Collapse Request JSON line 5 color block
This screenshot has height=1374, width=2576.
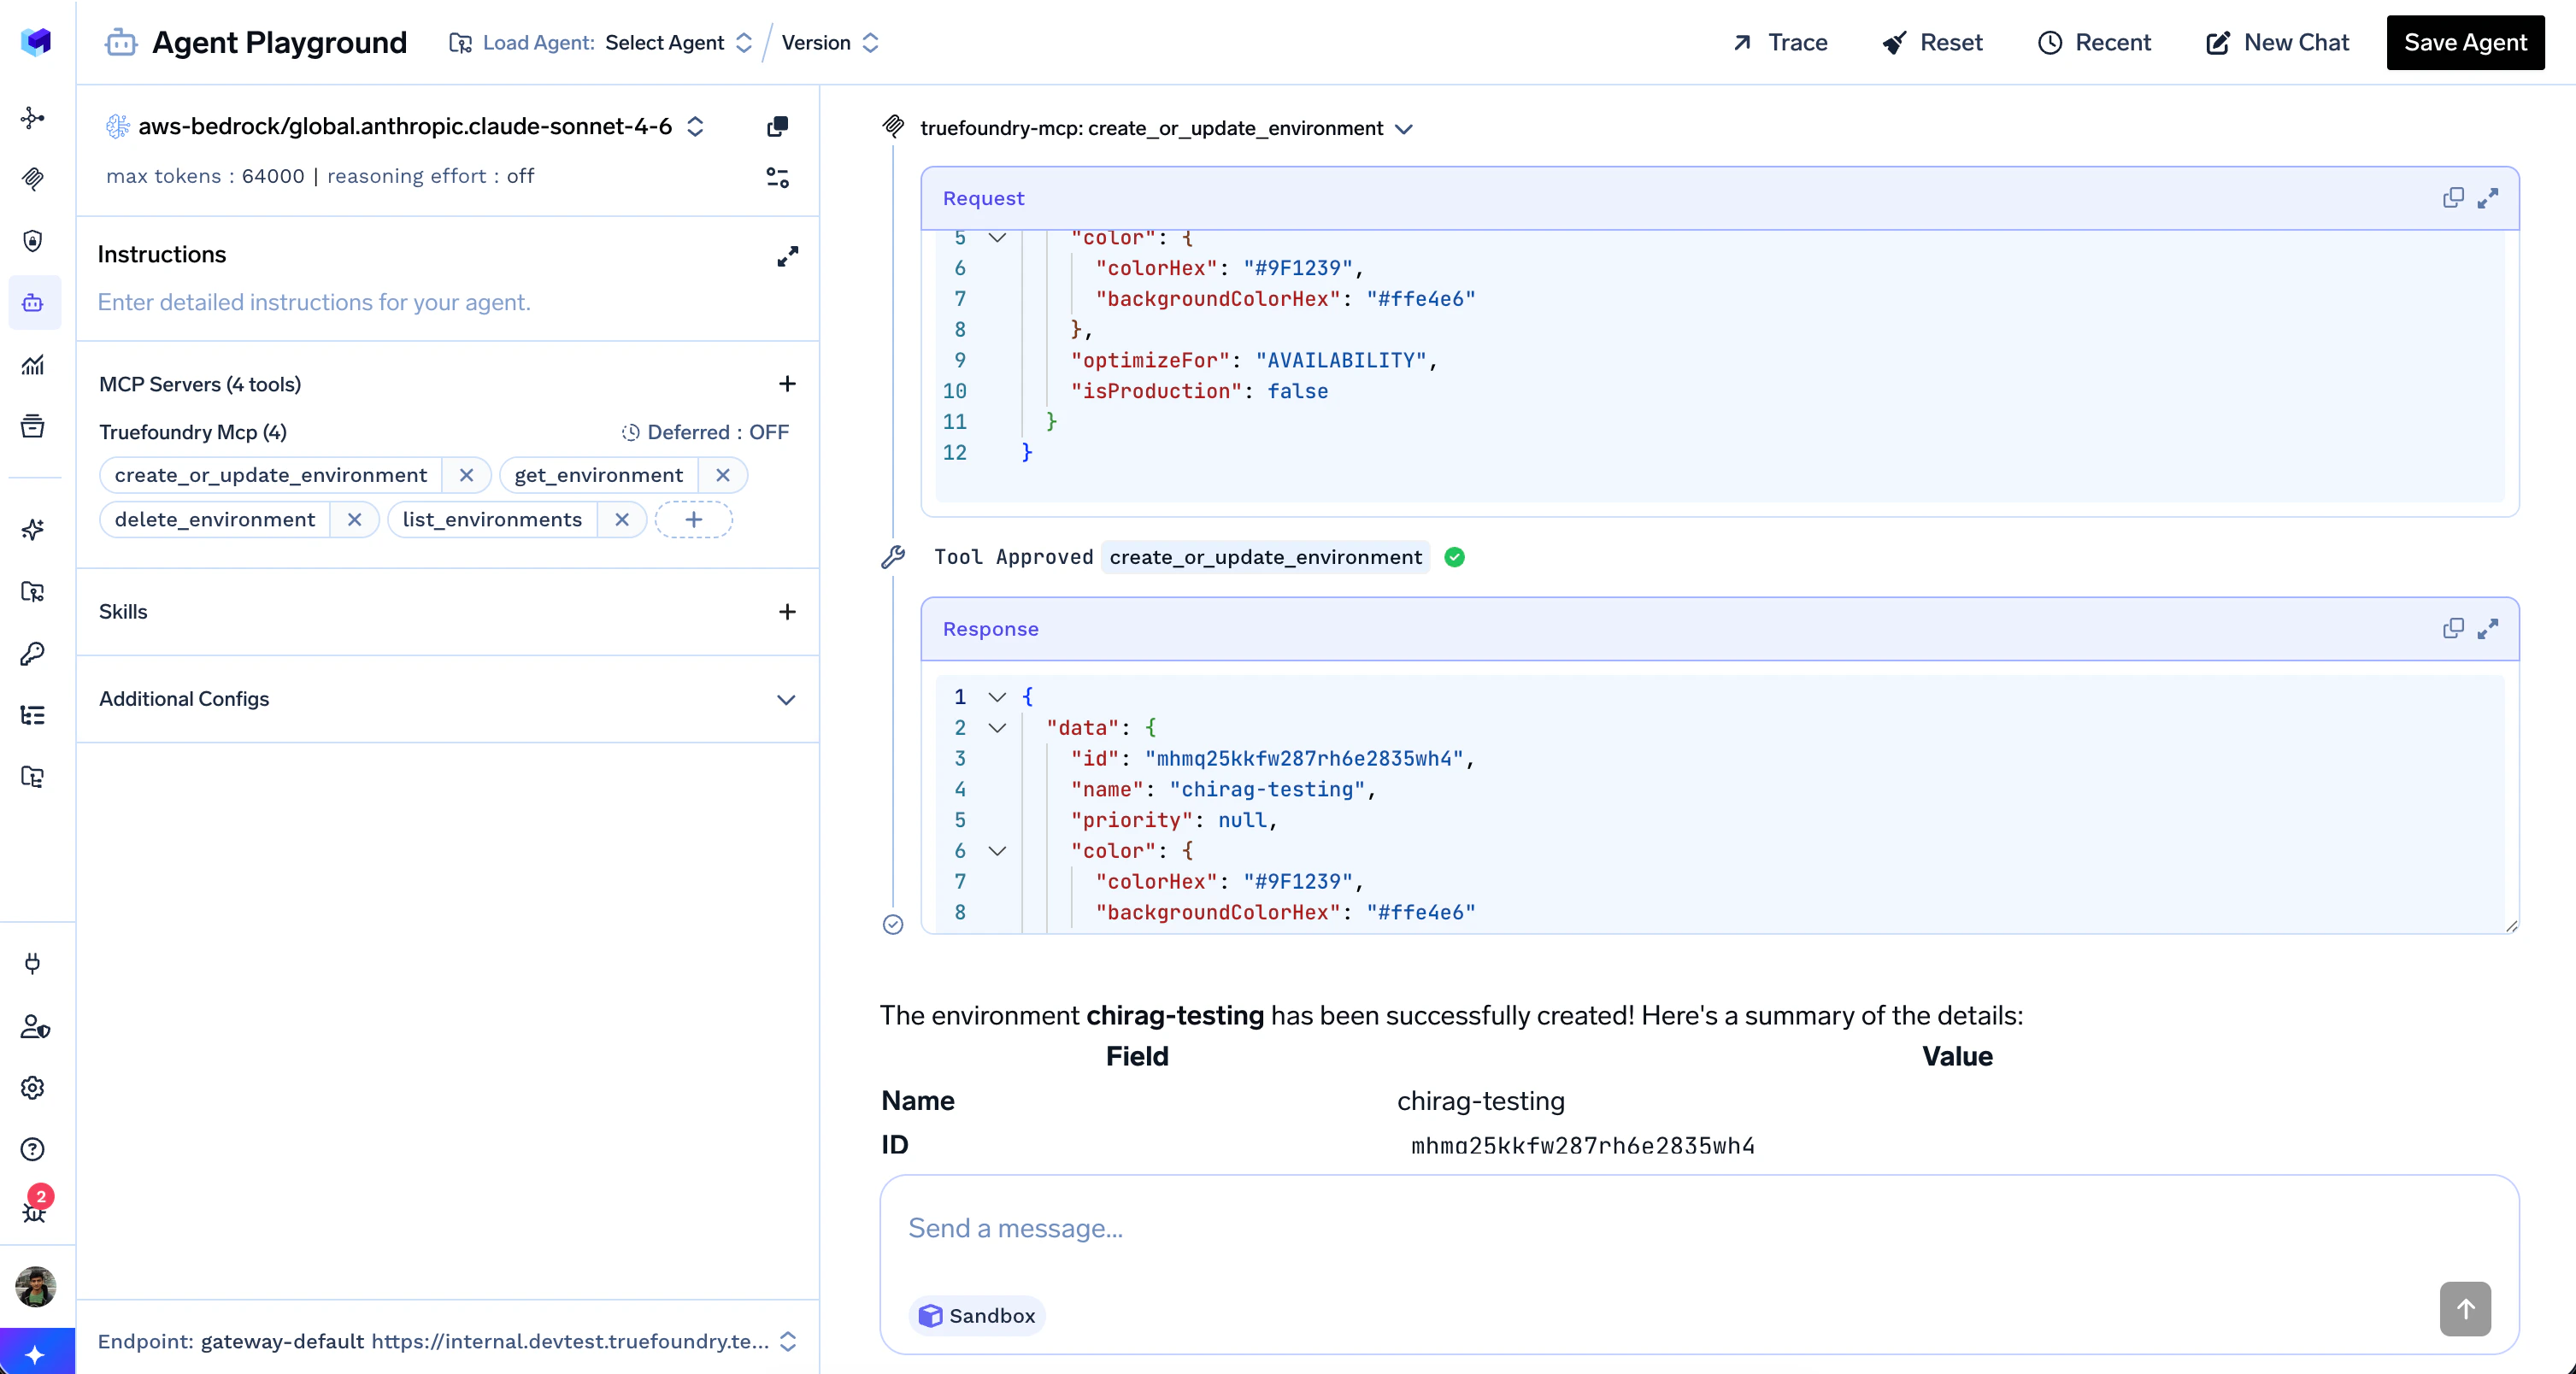click(x=997, y=237)
